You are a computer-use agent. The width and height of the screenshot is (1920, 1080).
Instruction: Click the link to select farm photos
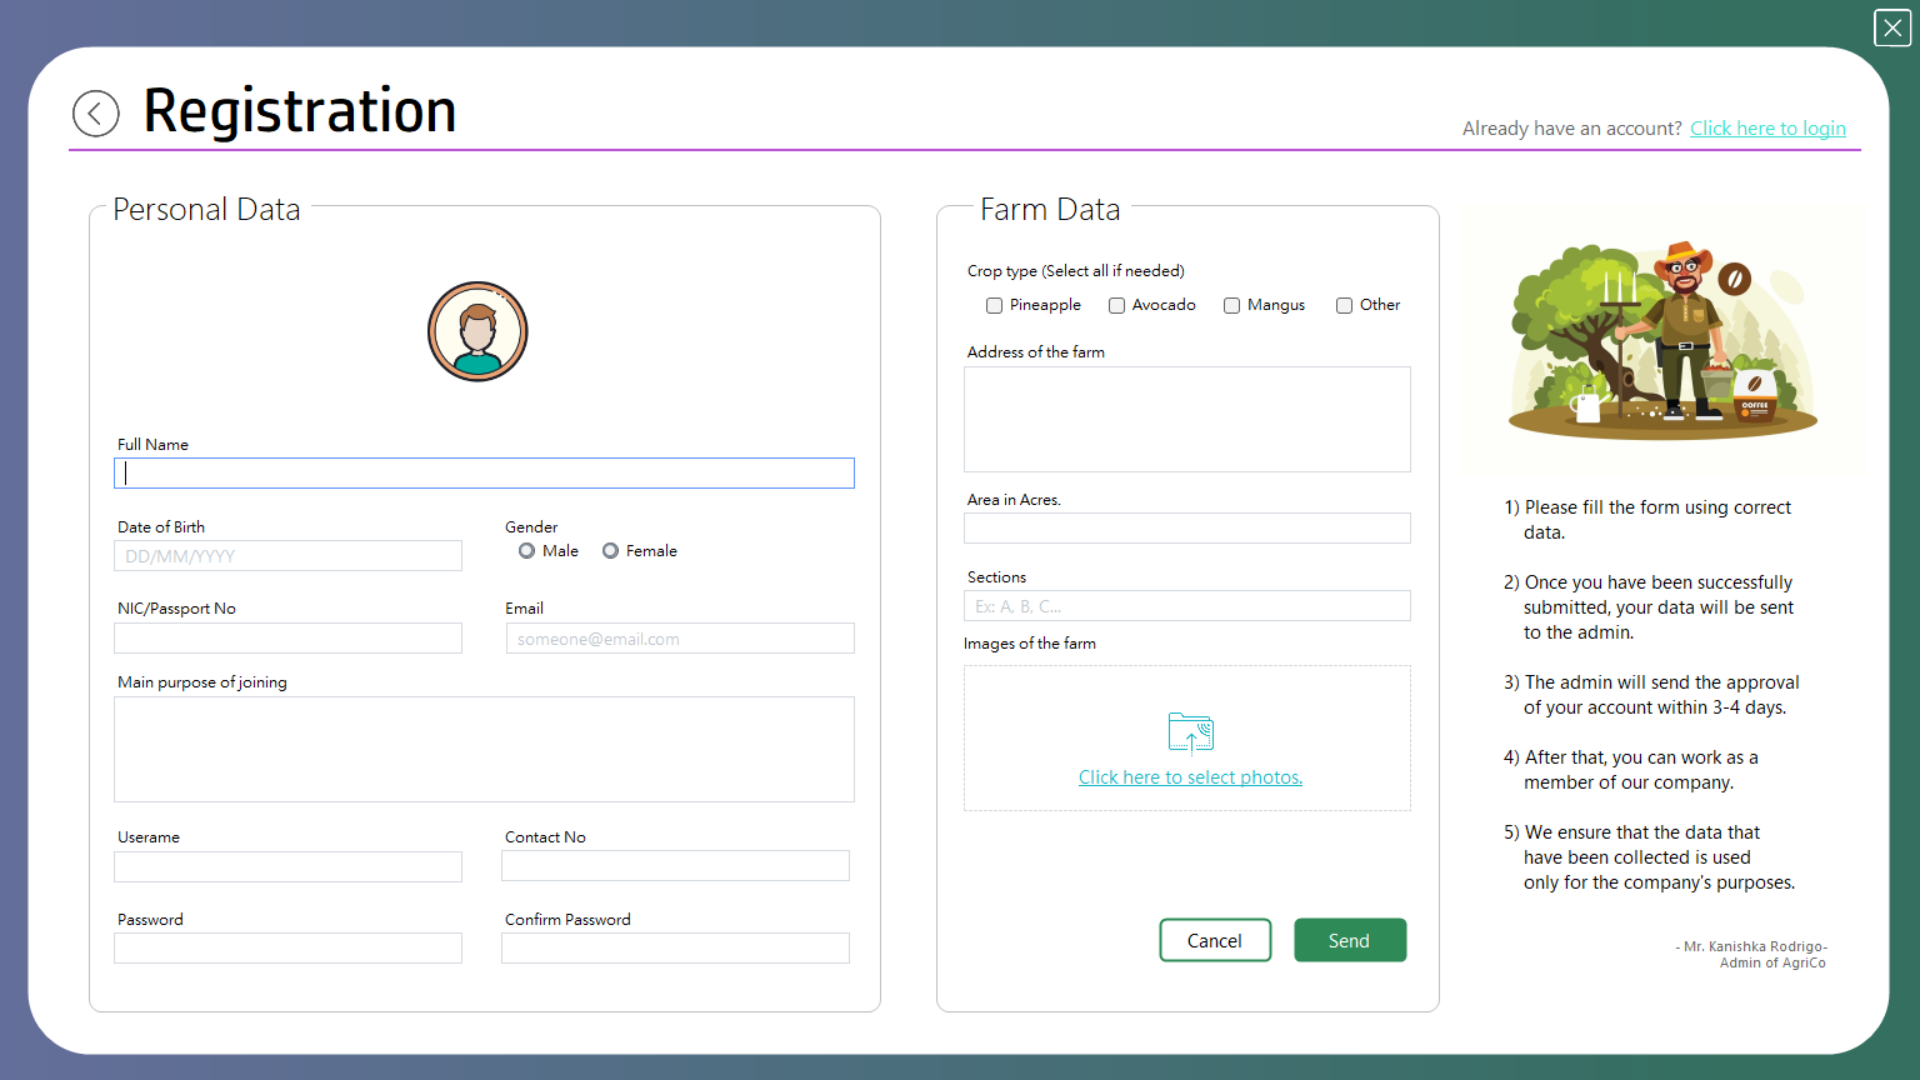pos(1189,777)
